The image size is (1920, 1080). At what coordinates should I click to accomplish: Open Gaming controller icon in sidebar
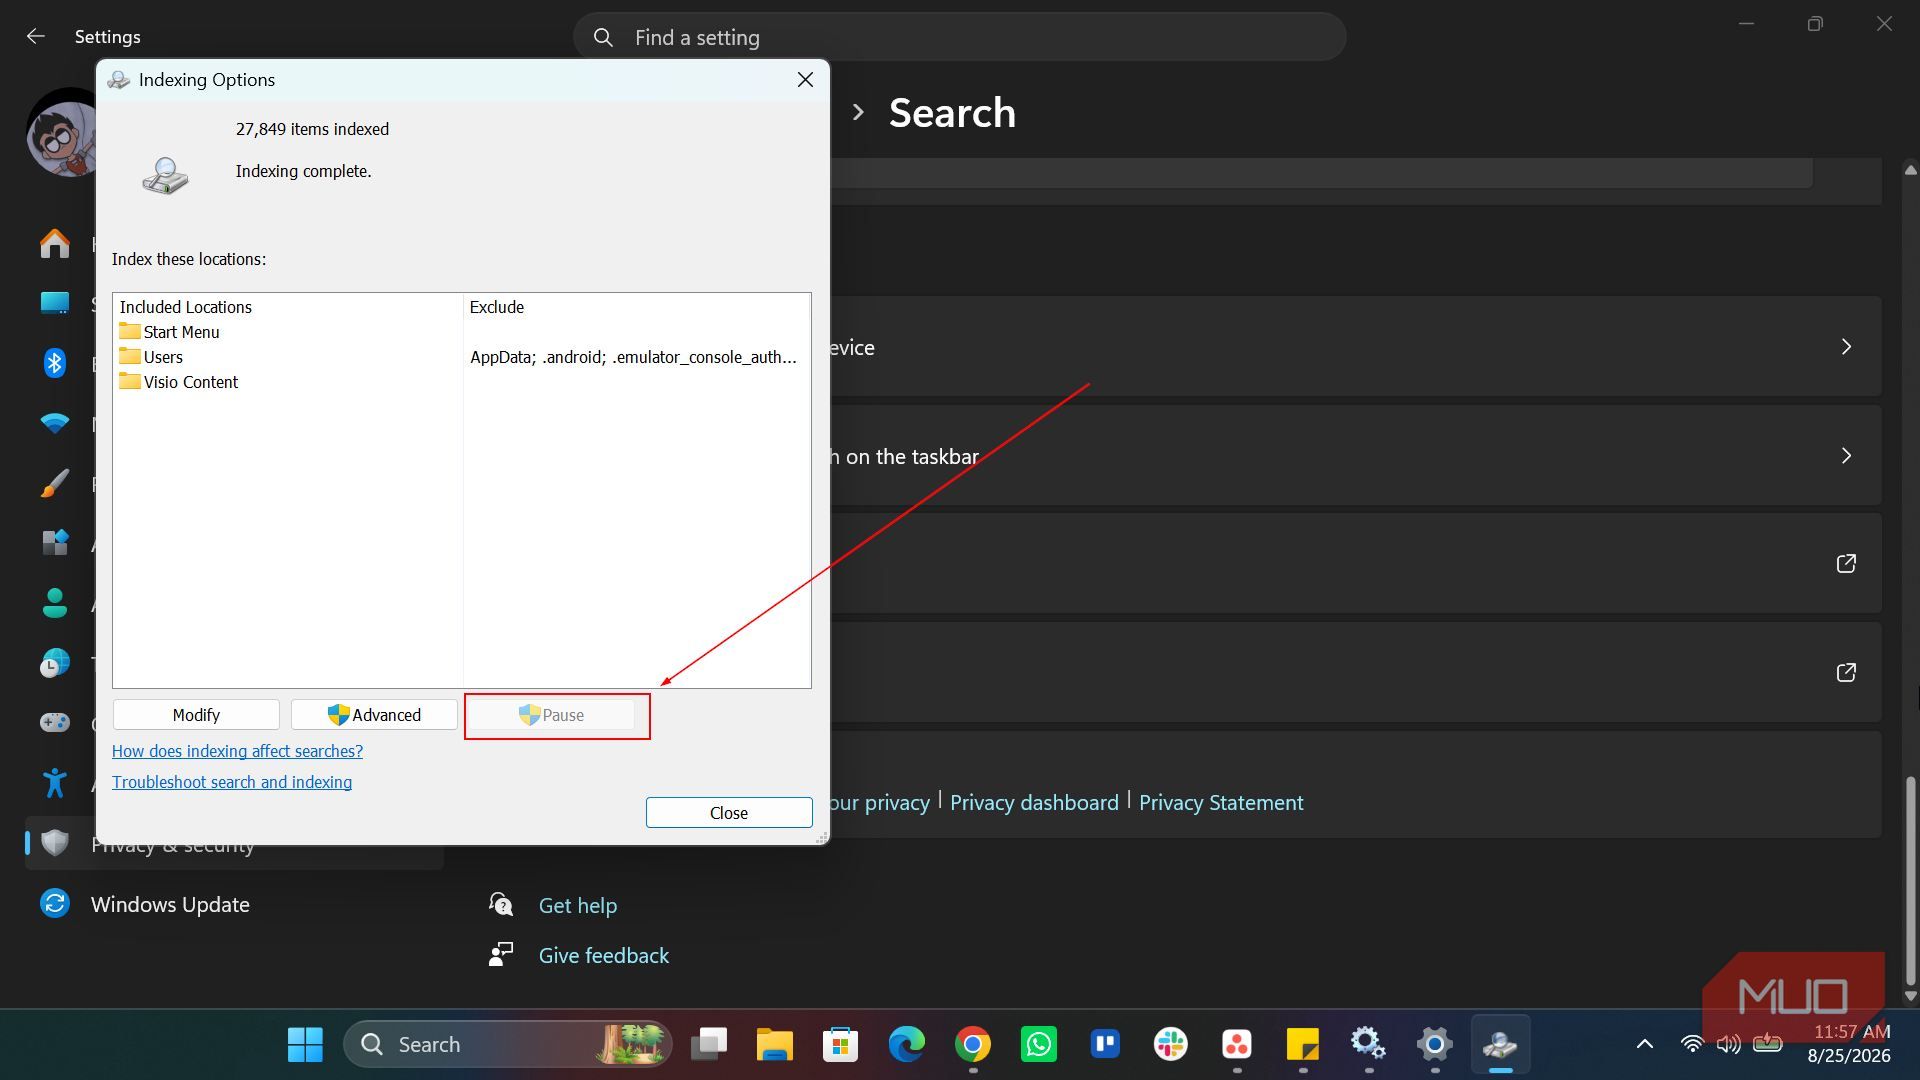click(x=55, y=722)
